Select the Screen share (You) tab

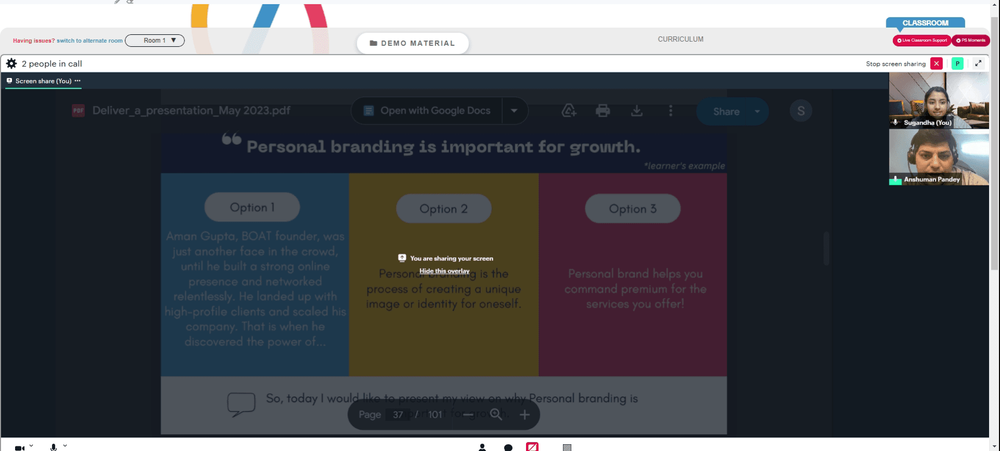pyautogui.click(x=43, y=81)
